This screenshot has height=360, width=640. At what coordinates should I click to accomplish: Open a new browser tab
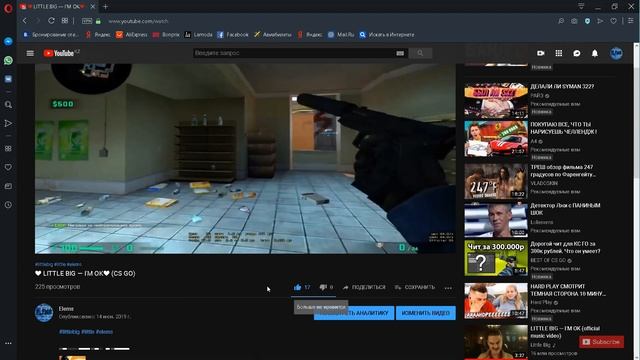coord(106,7)
